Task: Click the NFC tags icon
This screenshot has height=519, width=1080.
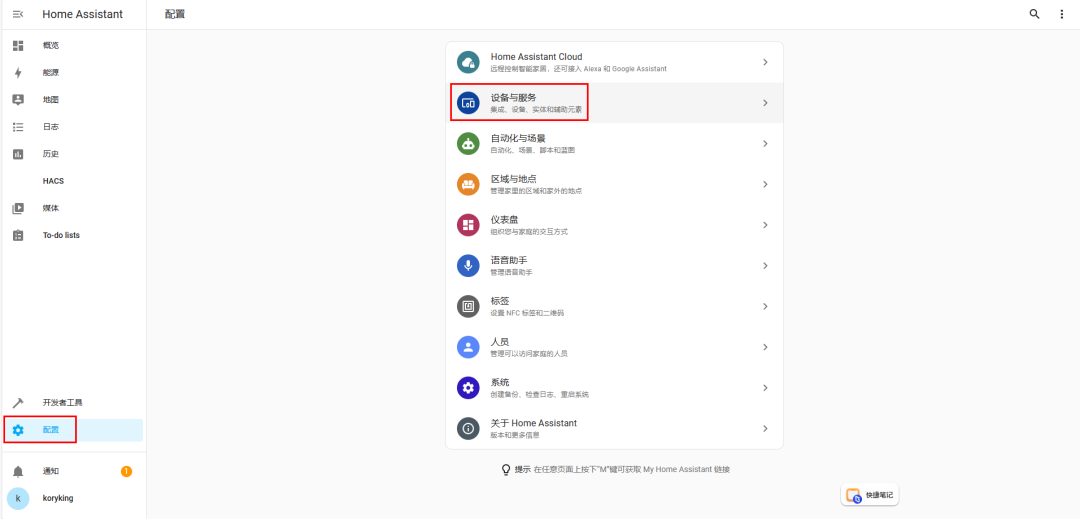Action: (x=468, y=306)
